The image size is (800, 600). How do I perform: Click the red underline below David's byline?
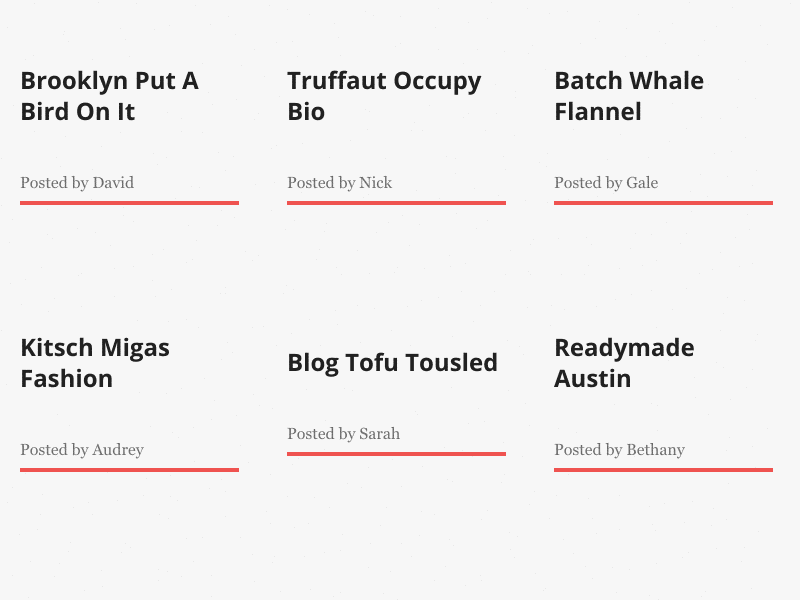[129, 203]
